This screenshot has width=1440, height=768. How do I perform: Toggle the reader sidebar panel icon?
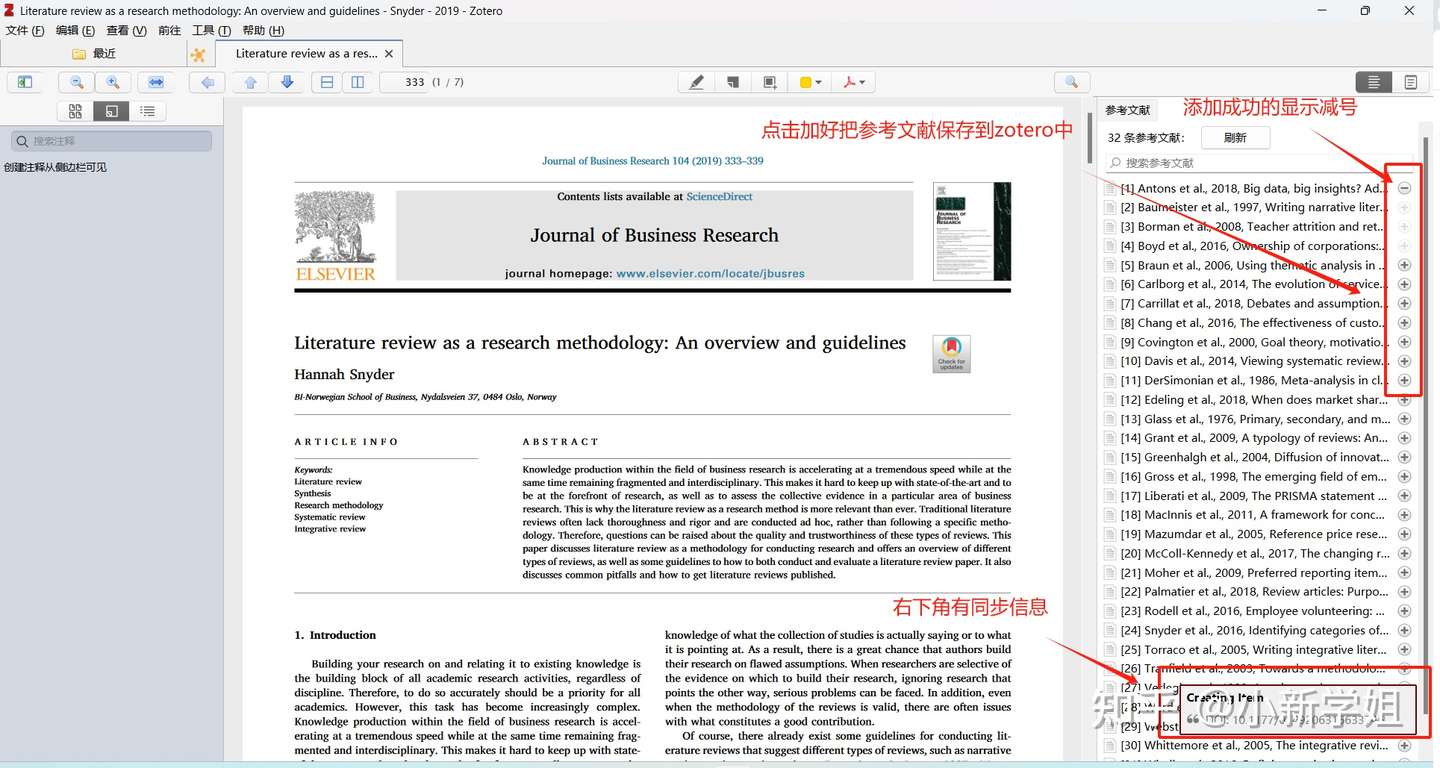tap(25, 82)
